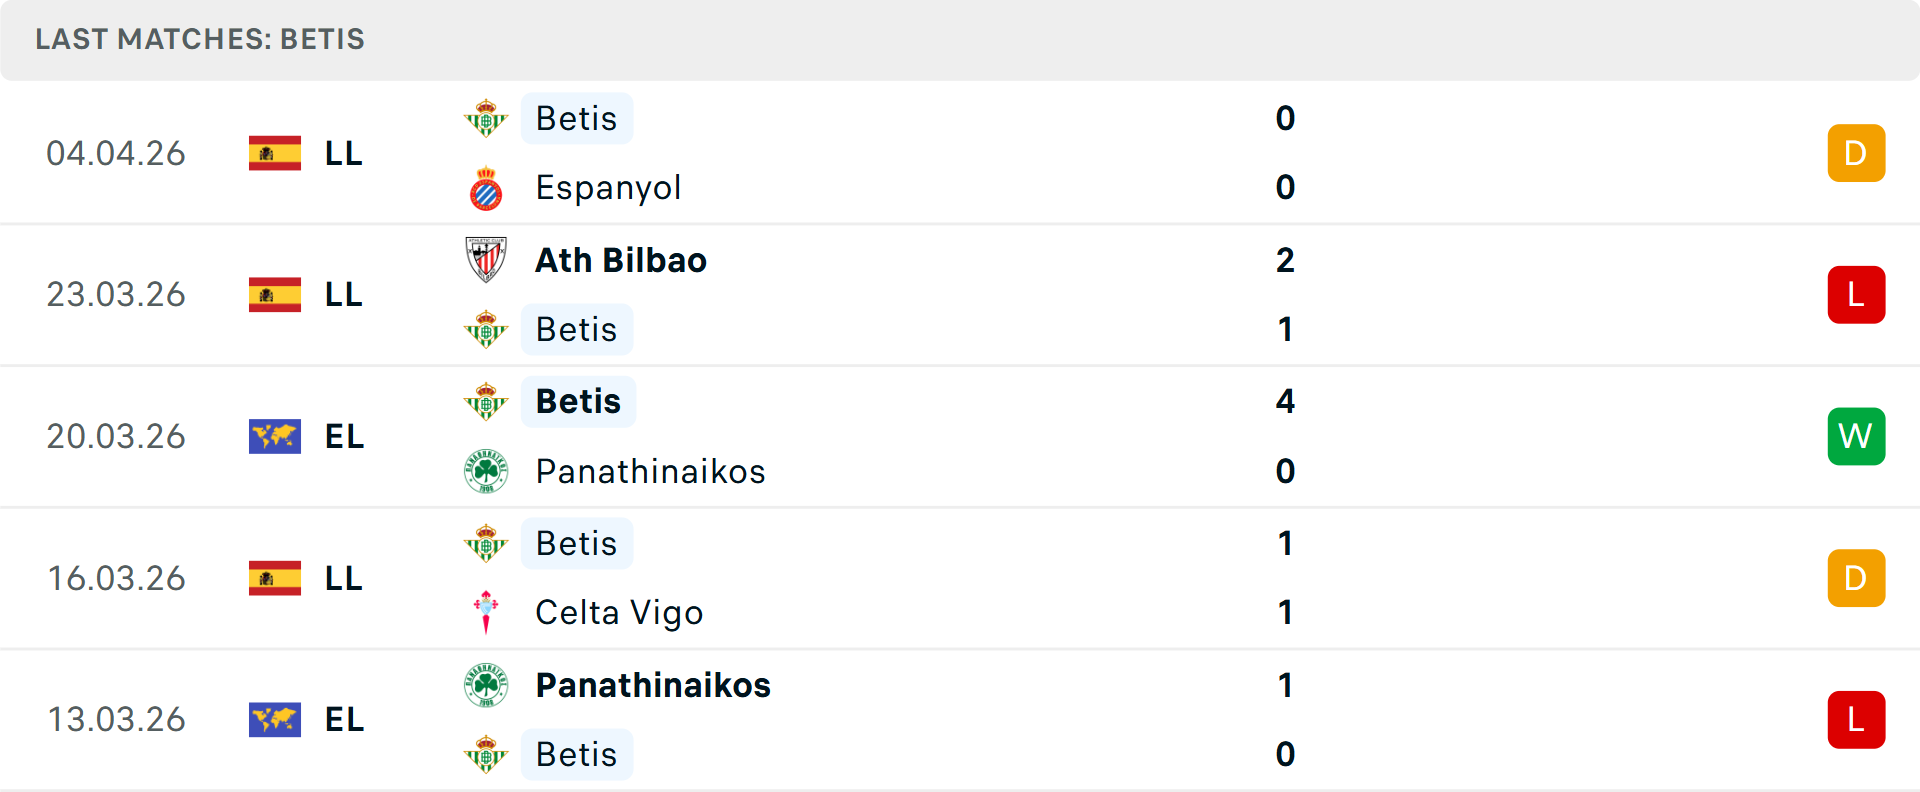Click the EL league label on 13.03.26
Image resolution: width=1920 pixels, height=792 pixels.
pyautogui.click(x=344, y=720)
